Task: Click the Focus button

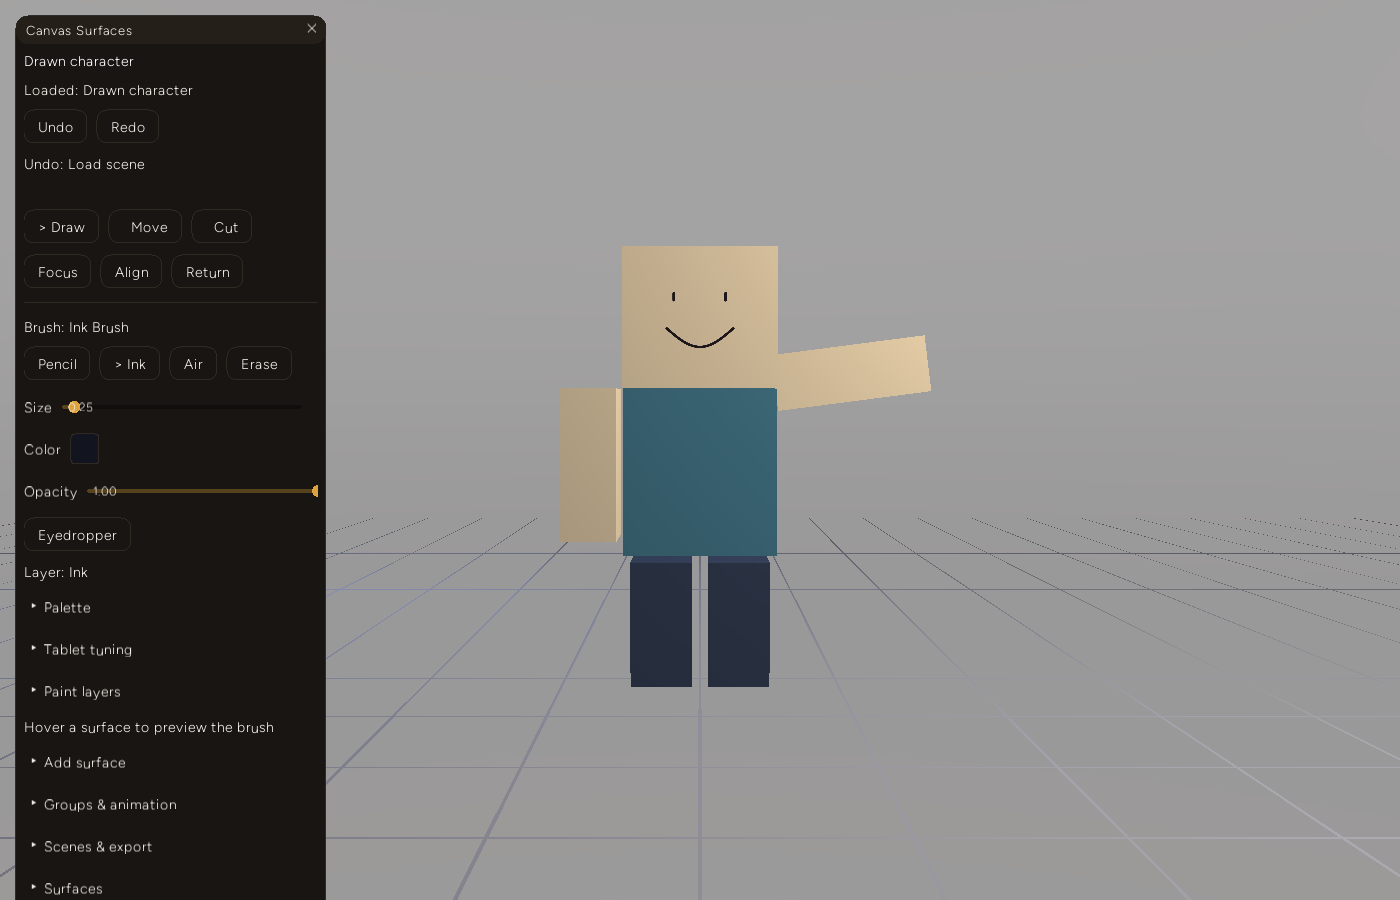Action: (58, 272)
